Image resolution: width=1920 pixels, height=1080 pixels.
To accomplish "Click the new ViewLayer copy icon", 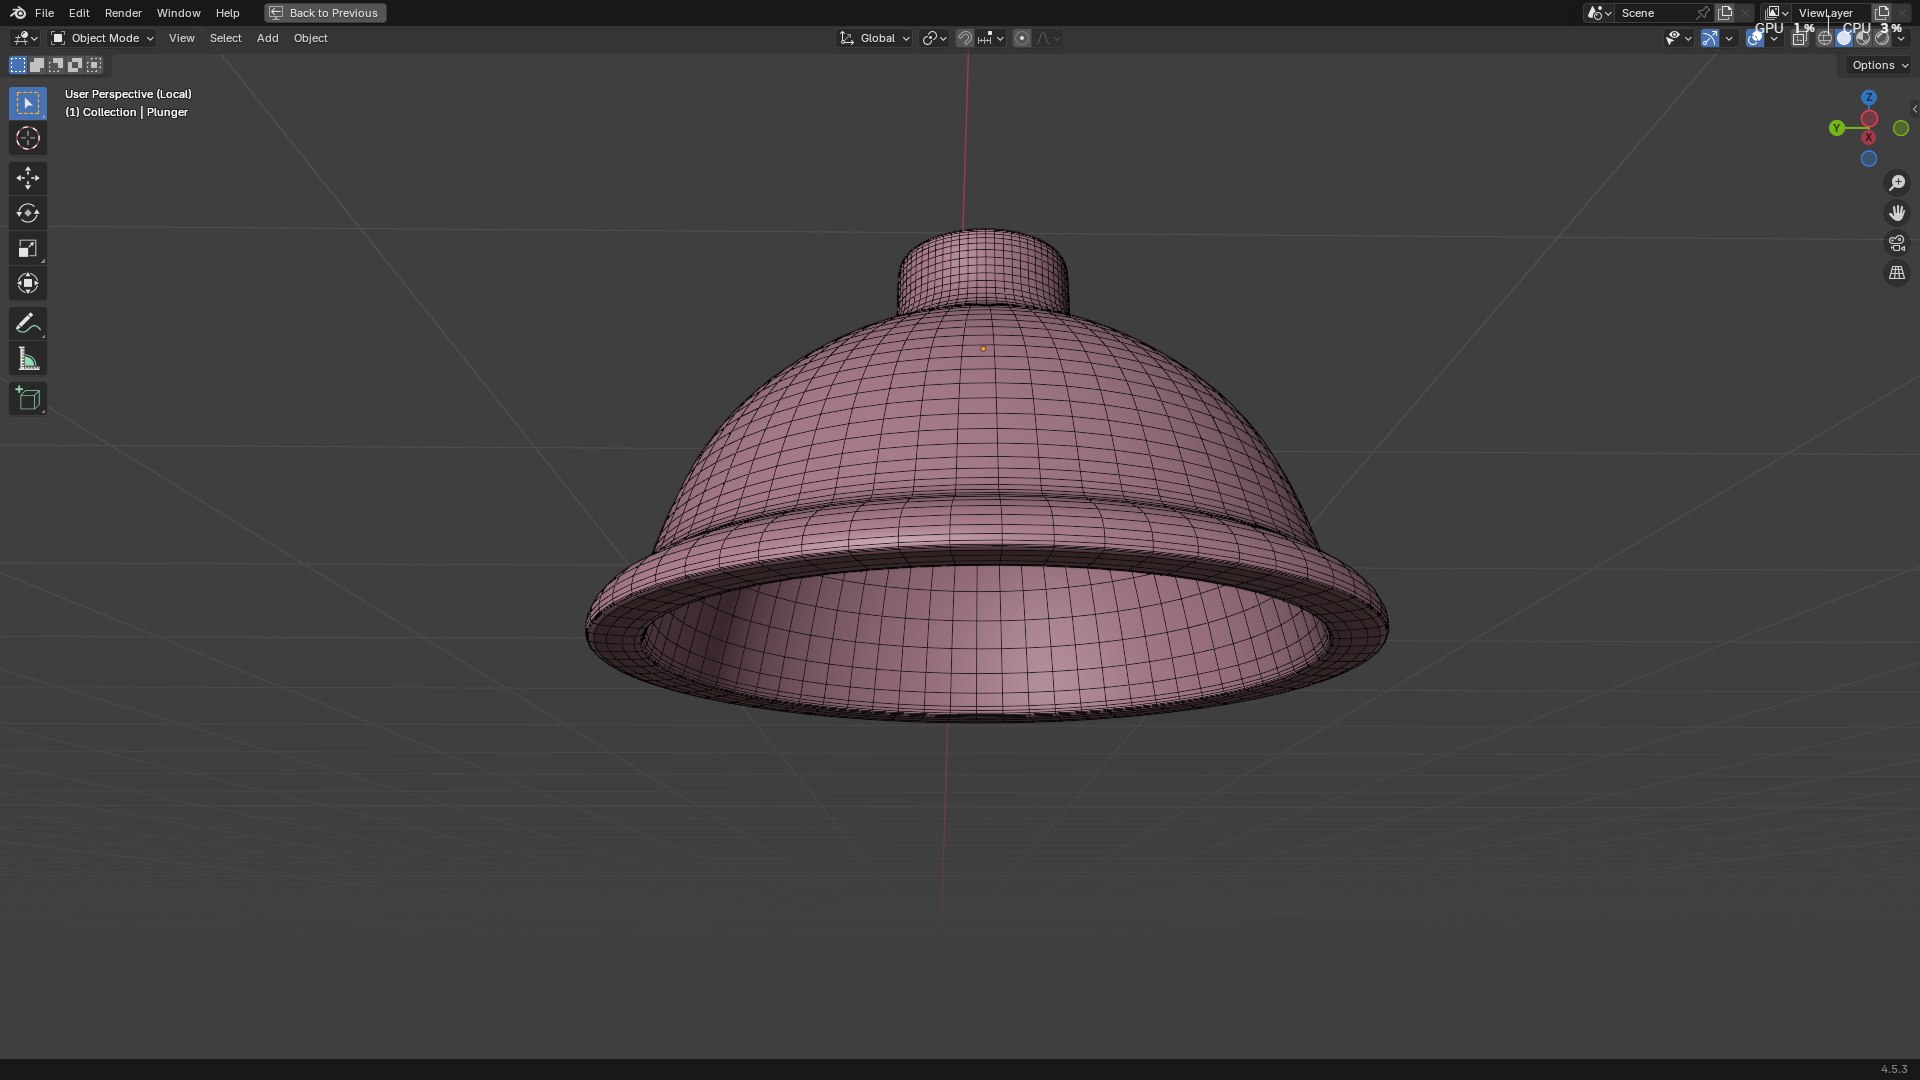I will (x=1881, y=13).
